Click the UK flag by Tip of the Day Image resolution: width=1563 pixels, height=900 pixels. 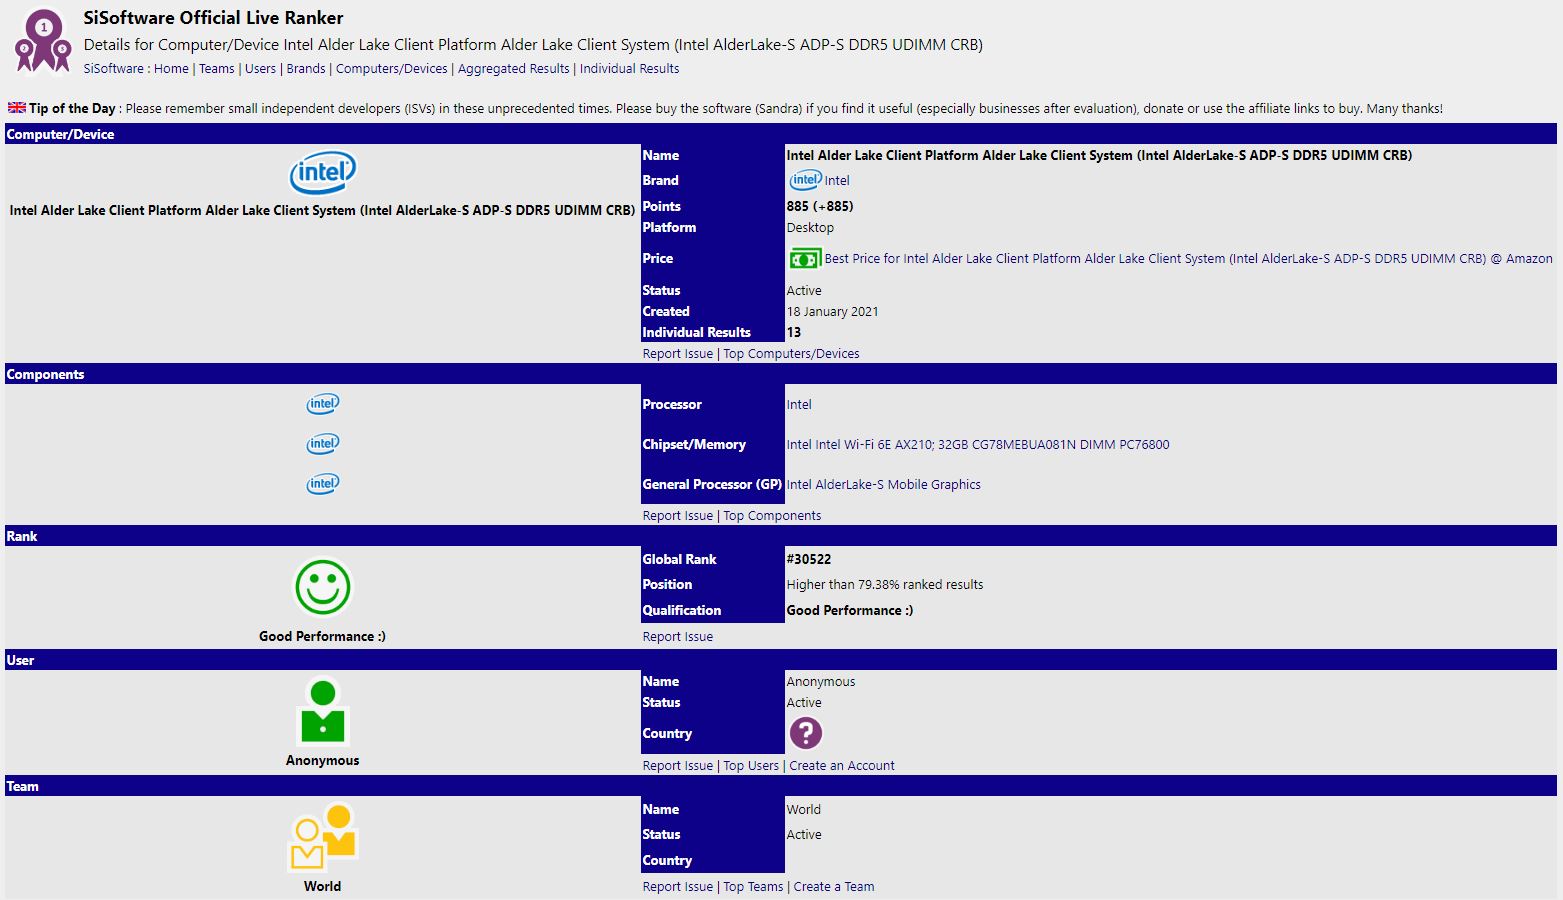tap(17, 108)
